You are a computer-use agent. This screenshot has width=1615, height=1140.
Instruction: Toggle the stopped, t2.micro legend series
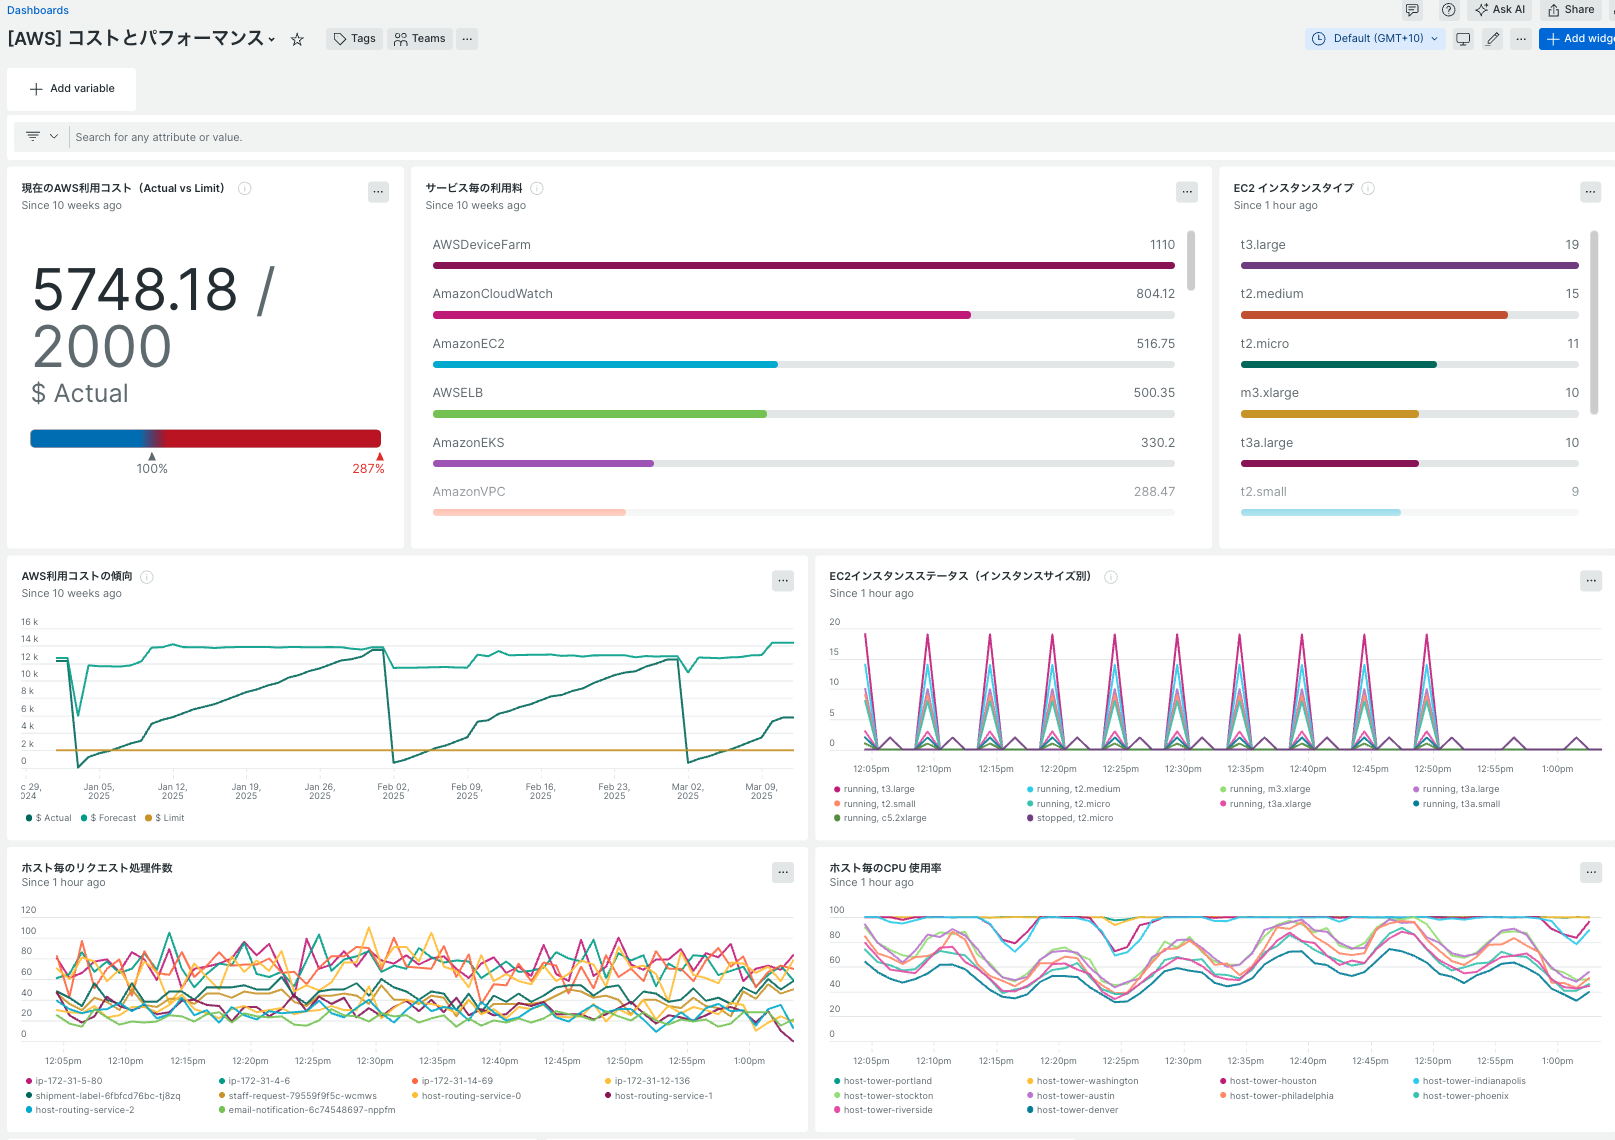point(1070,818)
